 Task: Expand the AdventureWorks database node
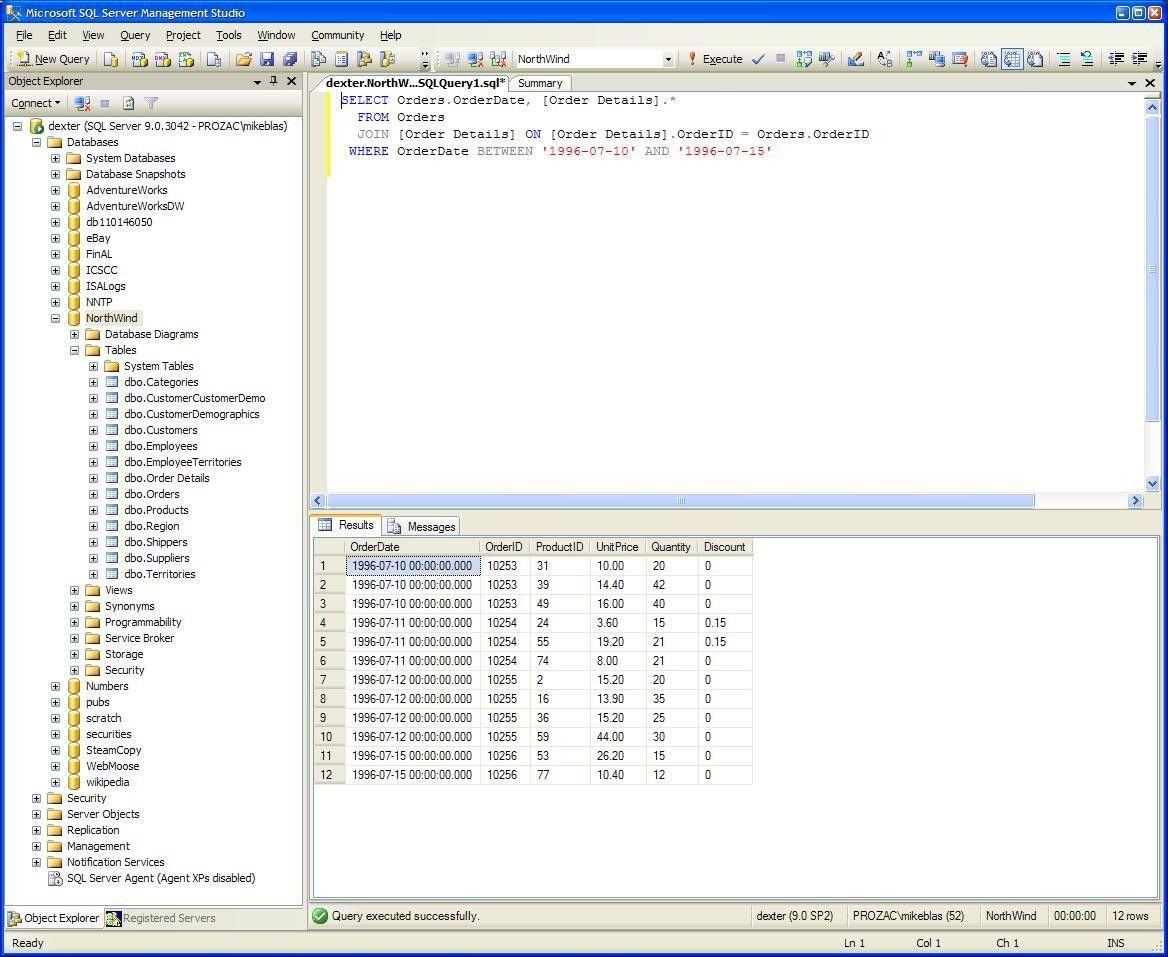[x=55, y=190]
